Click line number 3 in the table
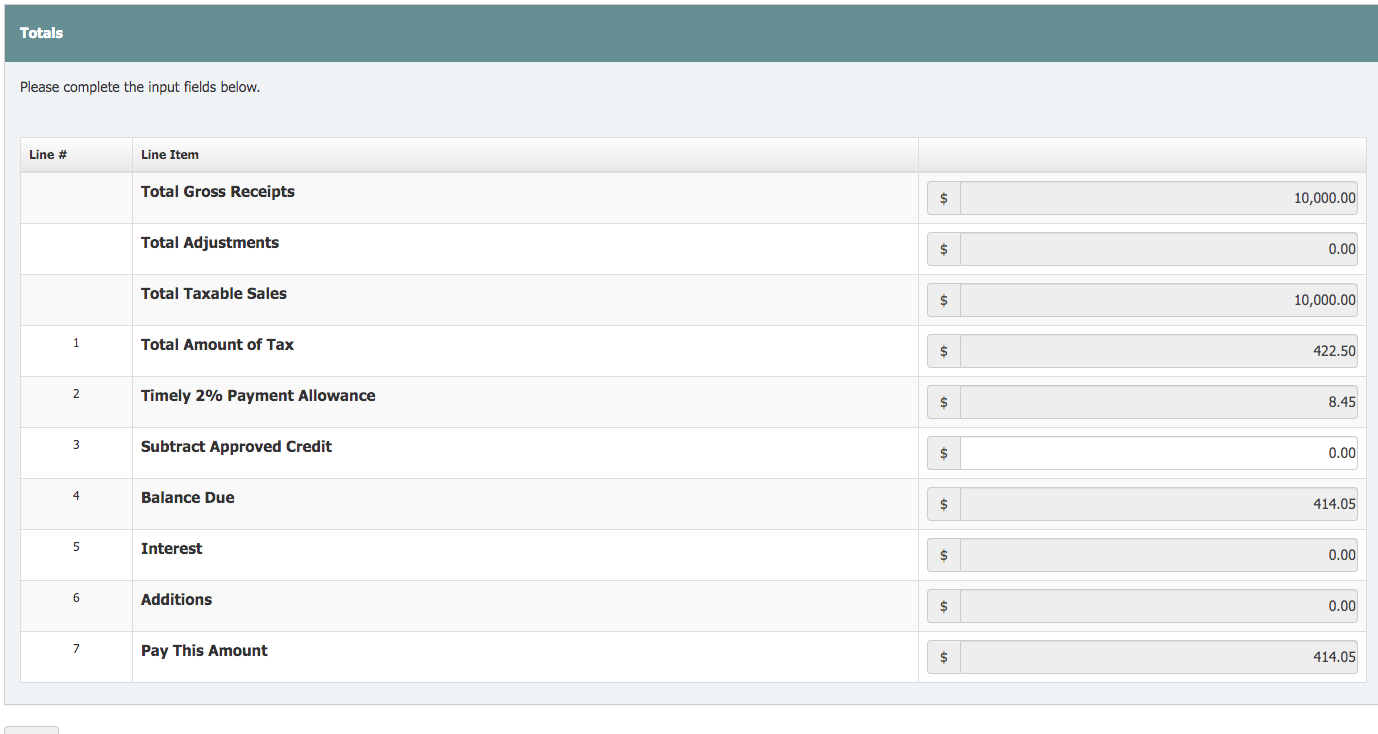This screenshot has width=1378, height=734. 76,445
